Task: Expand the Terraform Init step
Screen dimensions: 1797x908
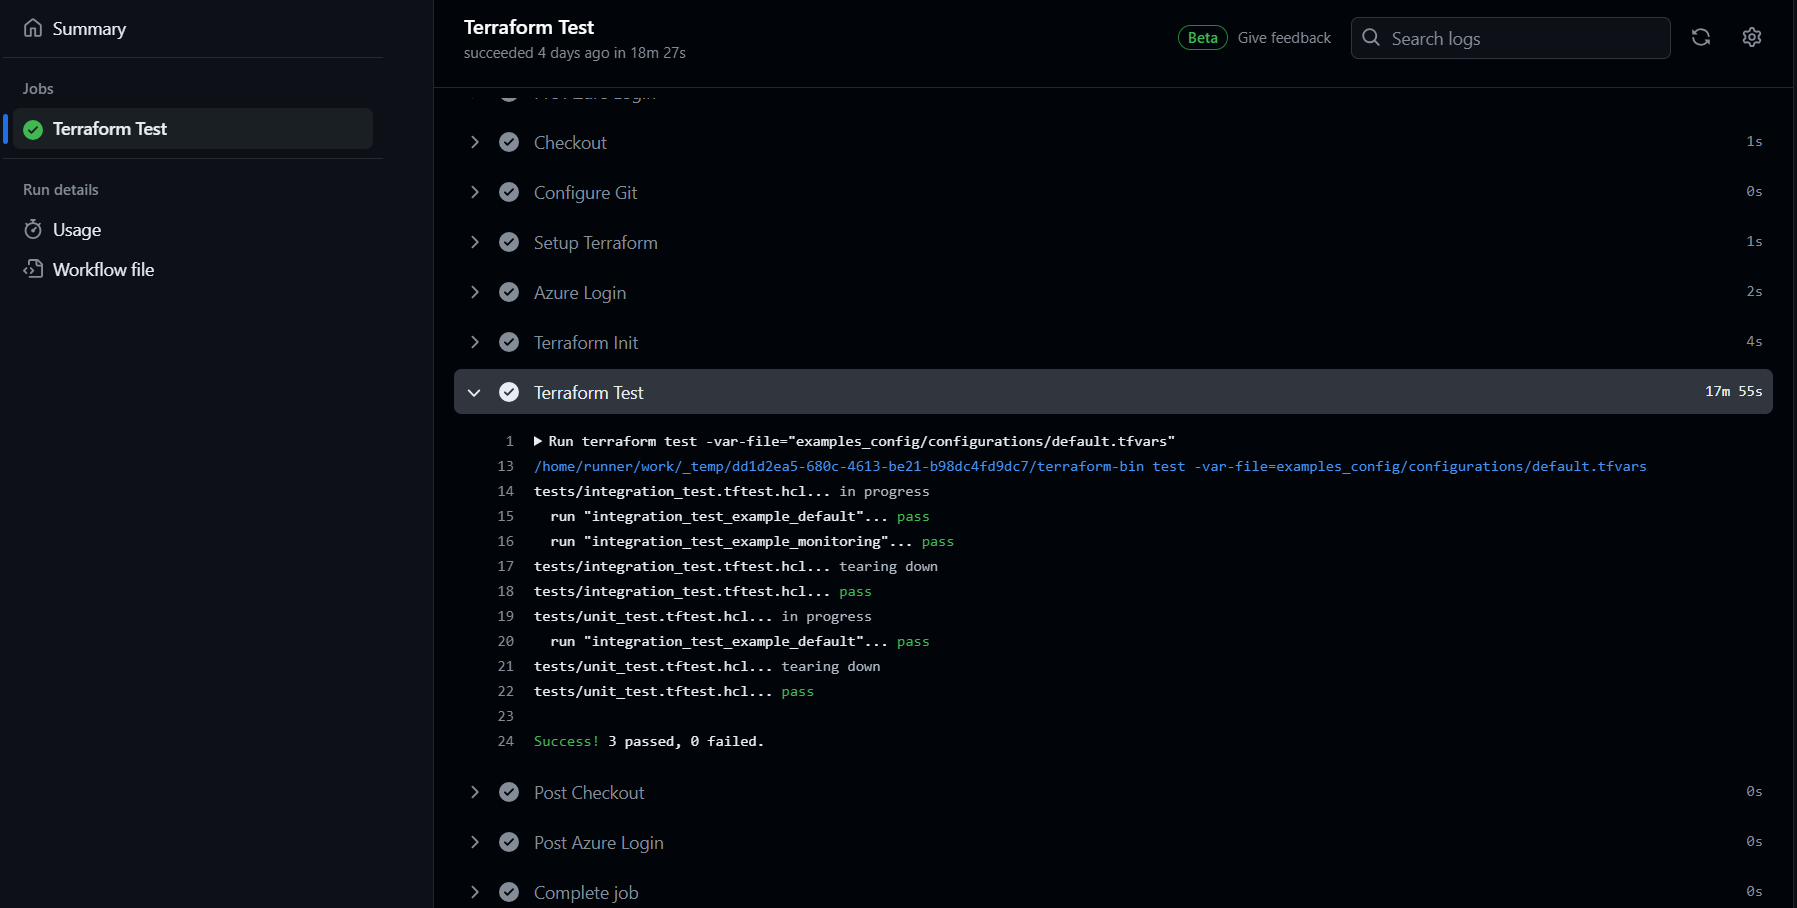Action: pos(475,342)
